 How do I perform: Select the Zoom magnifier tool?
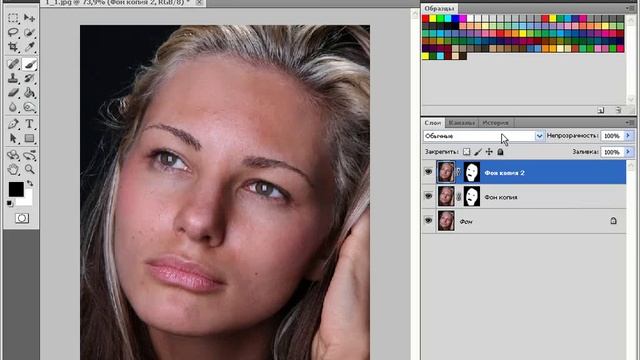click(x=29, y=169)
